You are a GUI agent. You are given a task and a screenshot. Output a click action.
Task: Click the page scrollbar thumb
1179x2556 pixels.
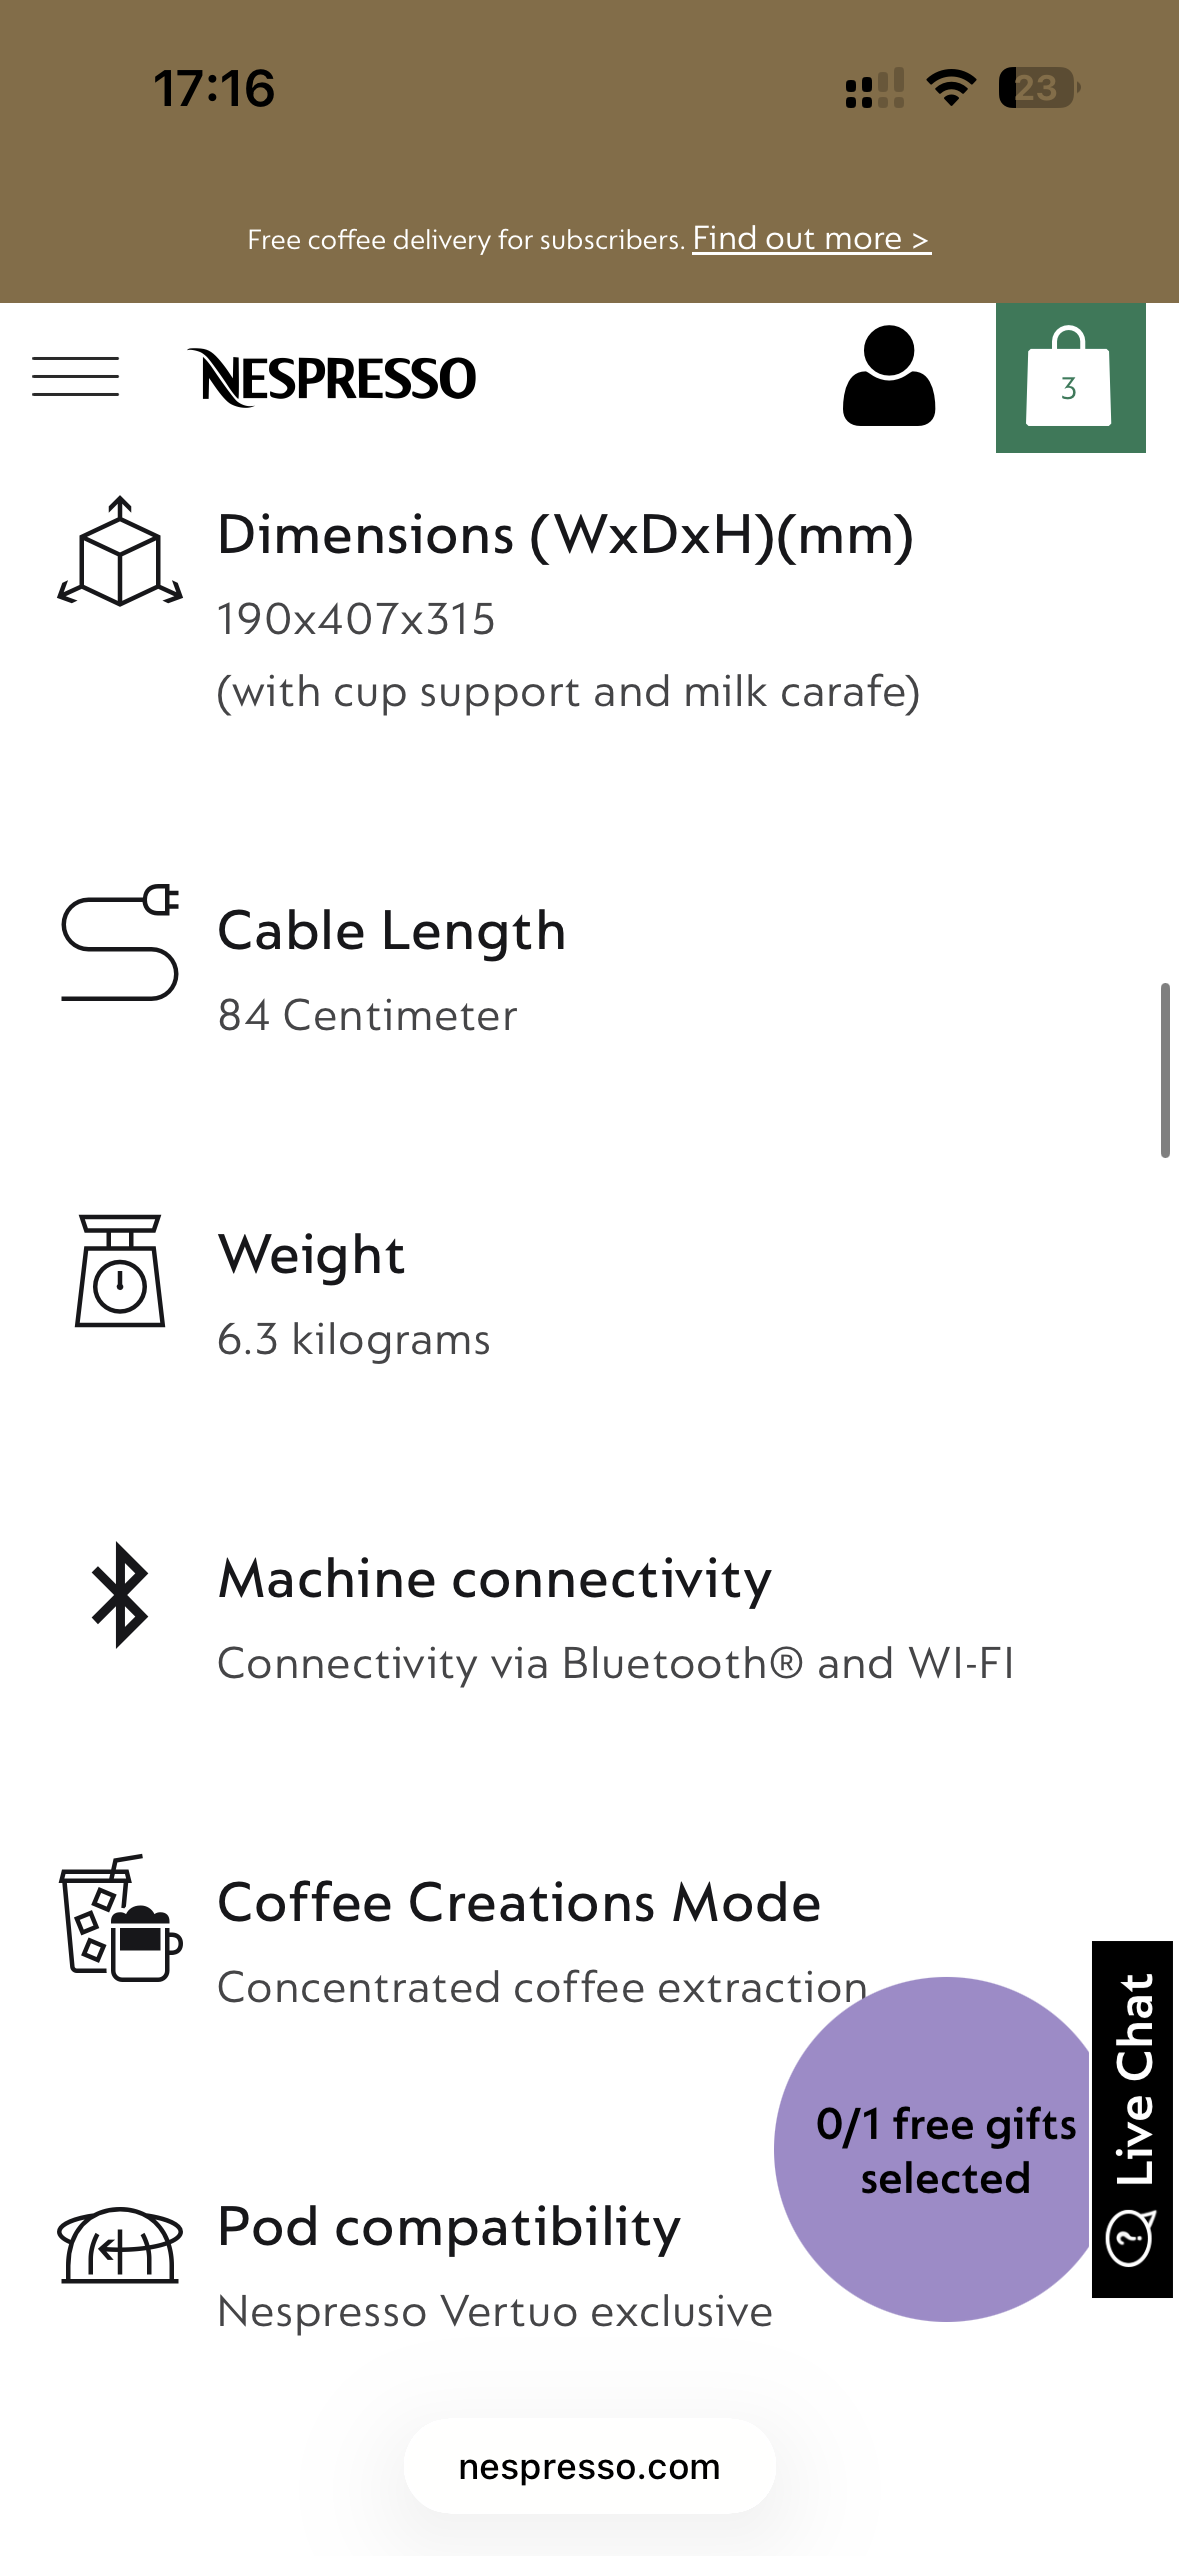point(1165,1070)
